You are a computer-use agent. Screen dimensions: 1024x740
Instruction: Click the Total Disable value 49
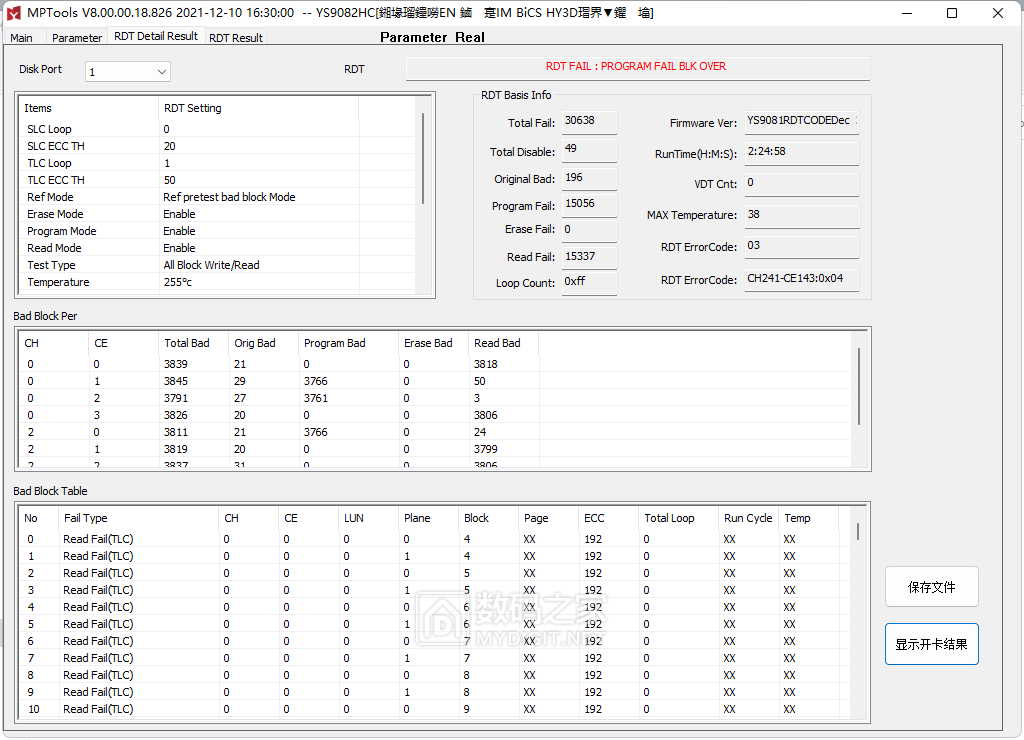[x=589, y=150]
